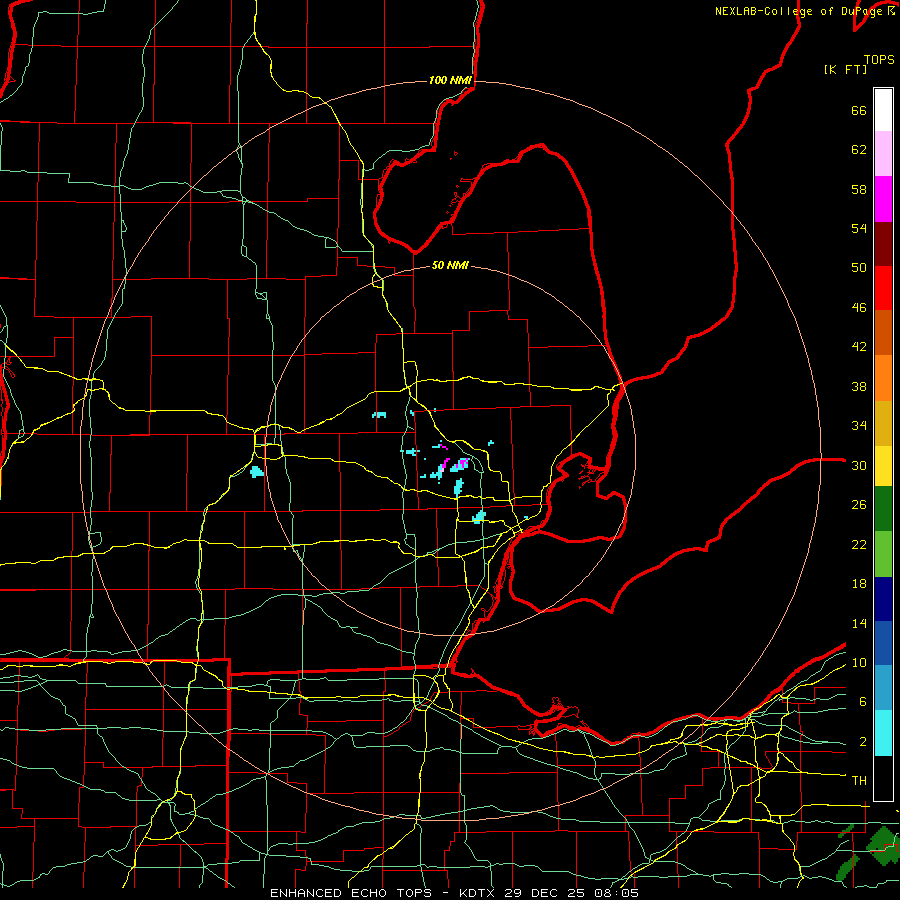Click the "TH" threshold legend label
Image resolution: width=900 pixels, height=900 pixels.
point(859,781)
